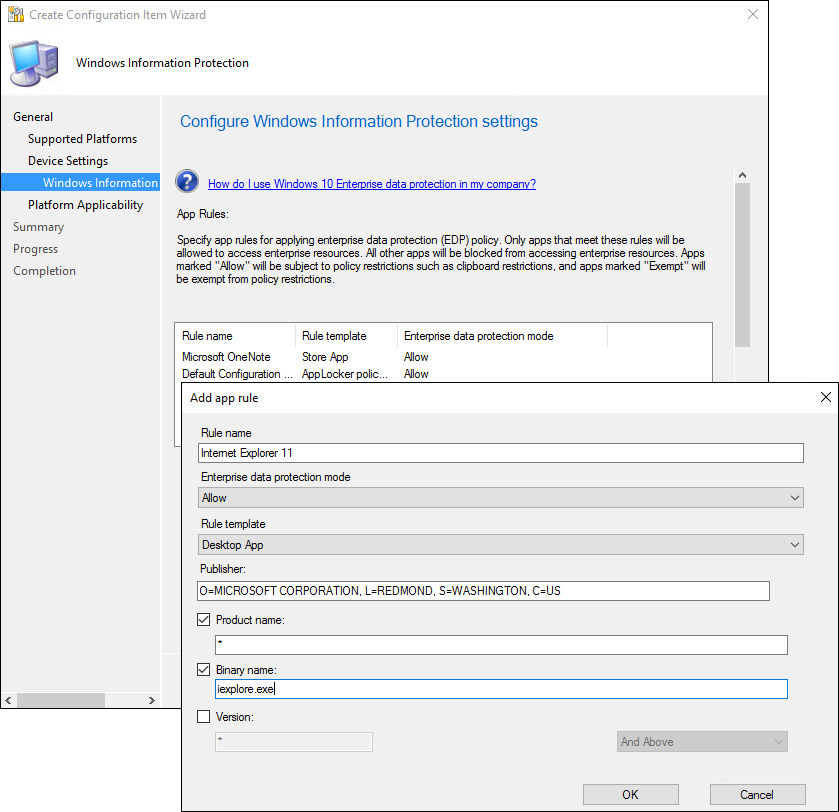Uncheck the Binary name checkbox

(x=204, y=669)
